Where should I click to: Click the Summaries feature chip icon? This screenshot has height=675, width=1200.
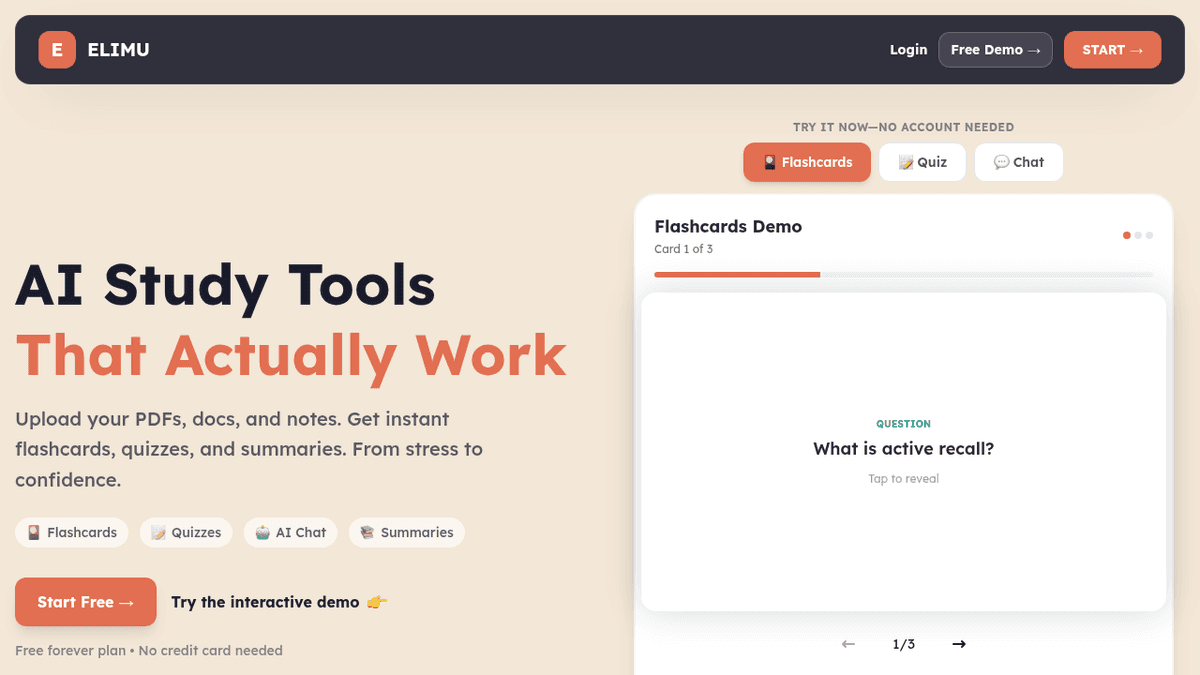tap(367, 533)
